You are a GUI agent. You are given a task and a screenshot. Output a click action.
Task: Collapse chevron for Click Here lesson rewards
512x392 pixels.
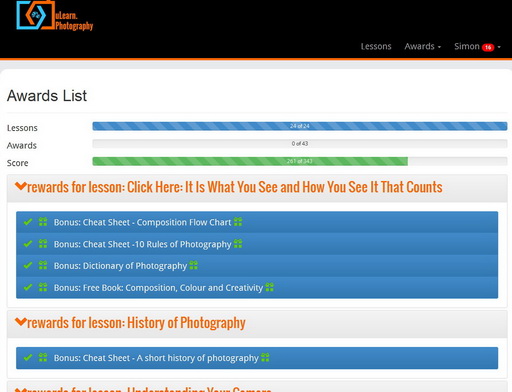click(21, 186)
